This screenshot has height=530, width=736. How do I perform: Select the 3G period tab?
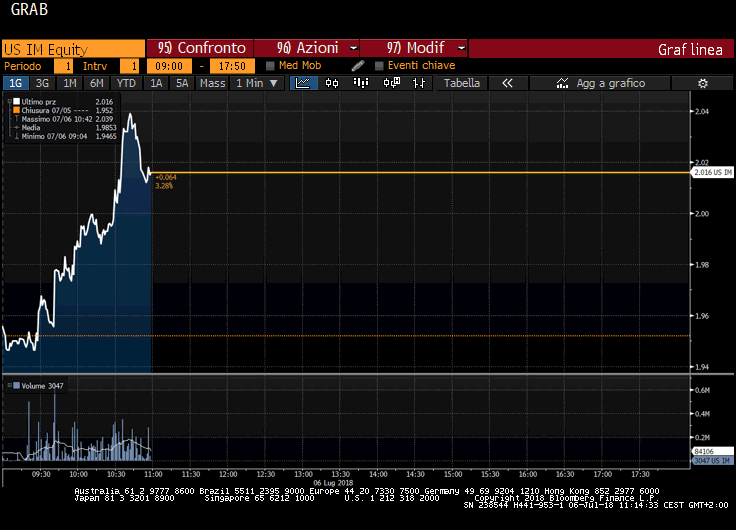point(42,83)
